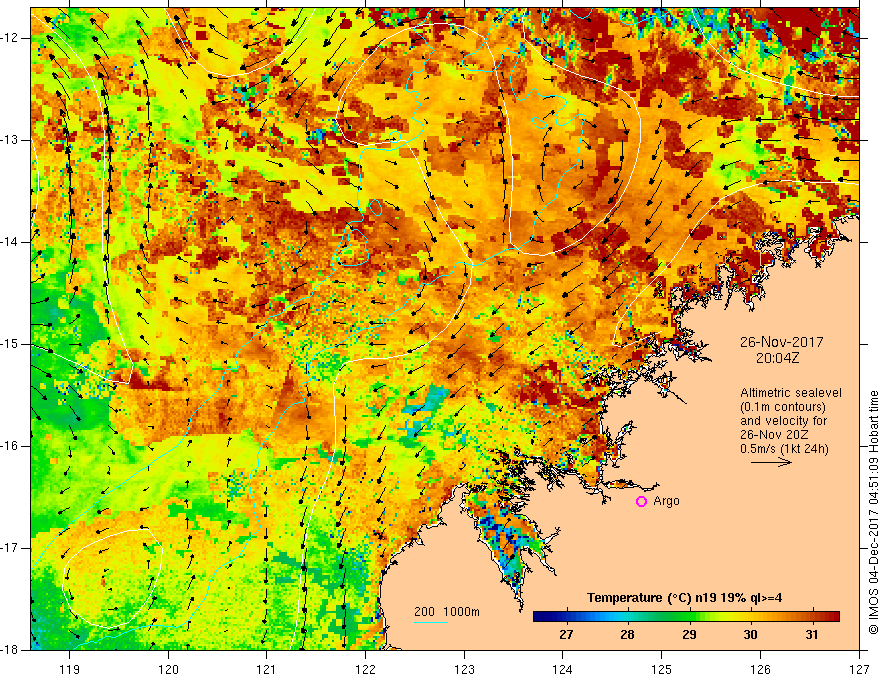Click the '200 1000m' depth legend text

447,612
